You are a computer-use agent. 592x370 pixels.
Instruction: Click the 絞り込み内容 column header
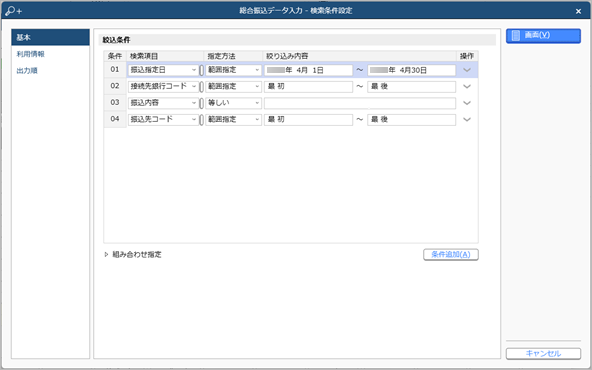(359, 56)
